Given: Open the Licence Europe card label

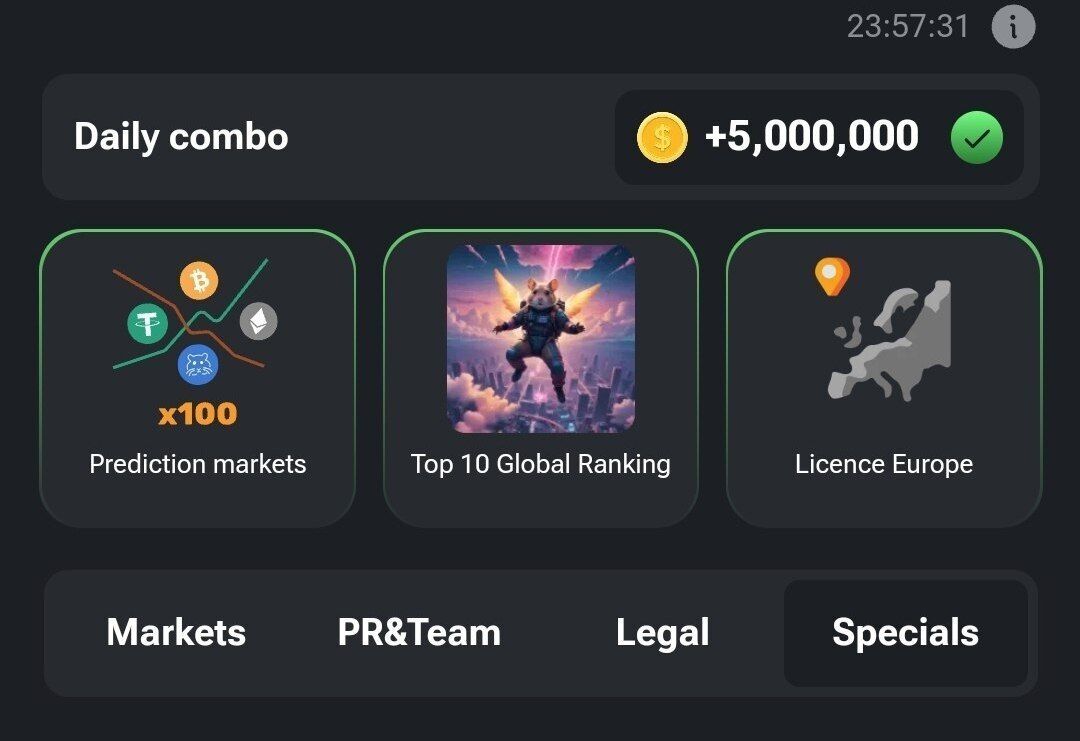Looking at the screenshot, I should (884, 464).
